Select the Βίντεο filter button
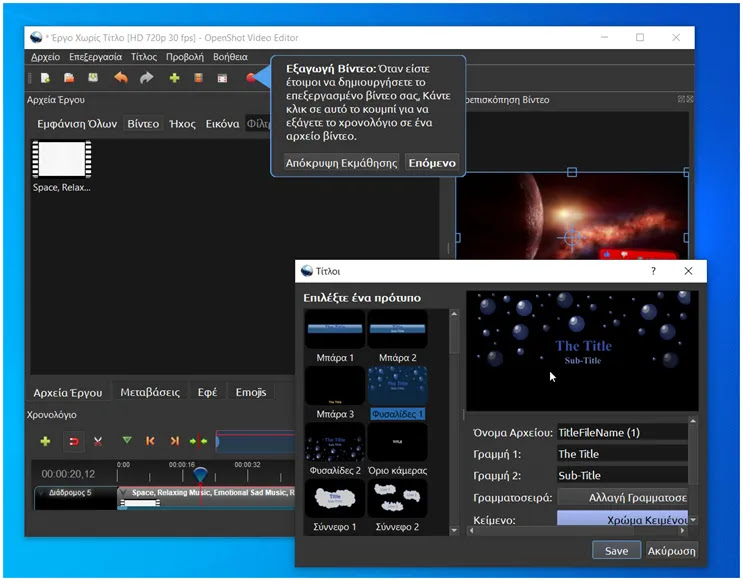743x581 pixels. point(143,124)
